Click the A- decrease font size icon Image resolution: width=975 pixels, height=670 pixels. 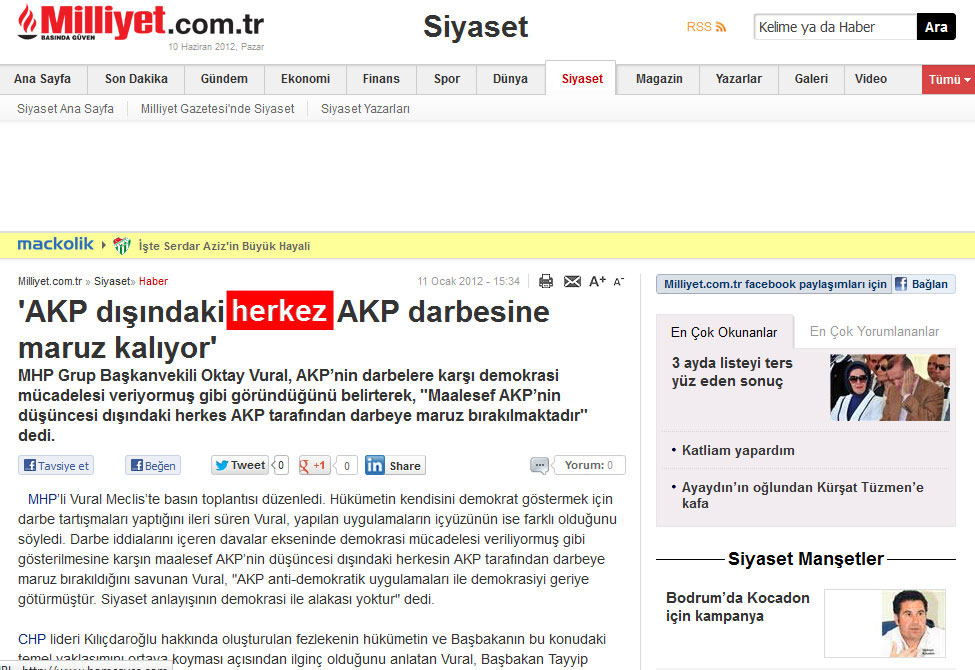pos(620,281)
